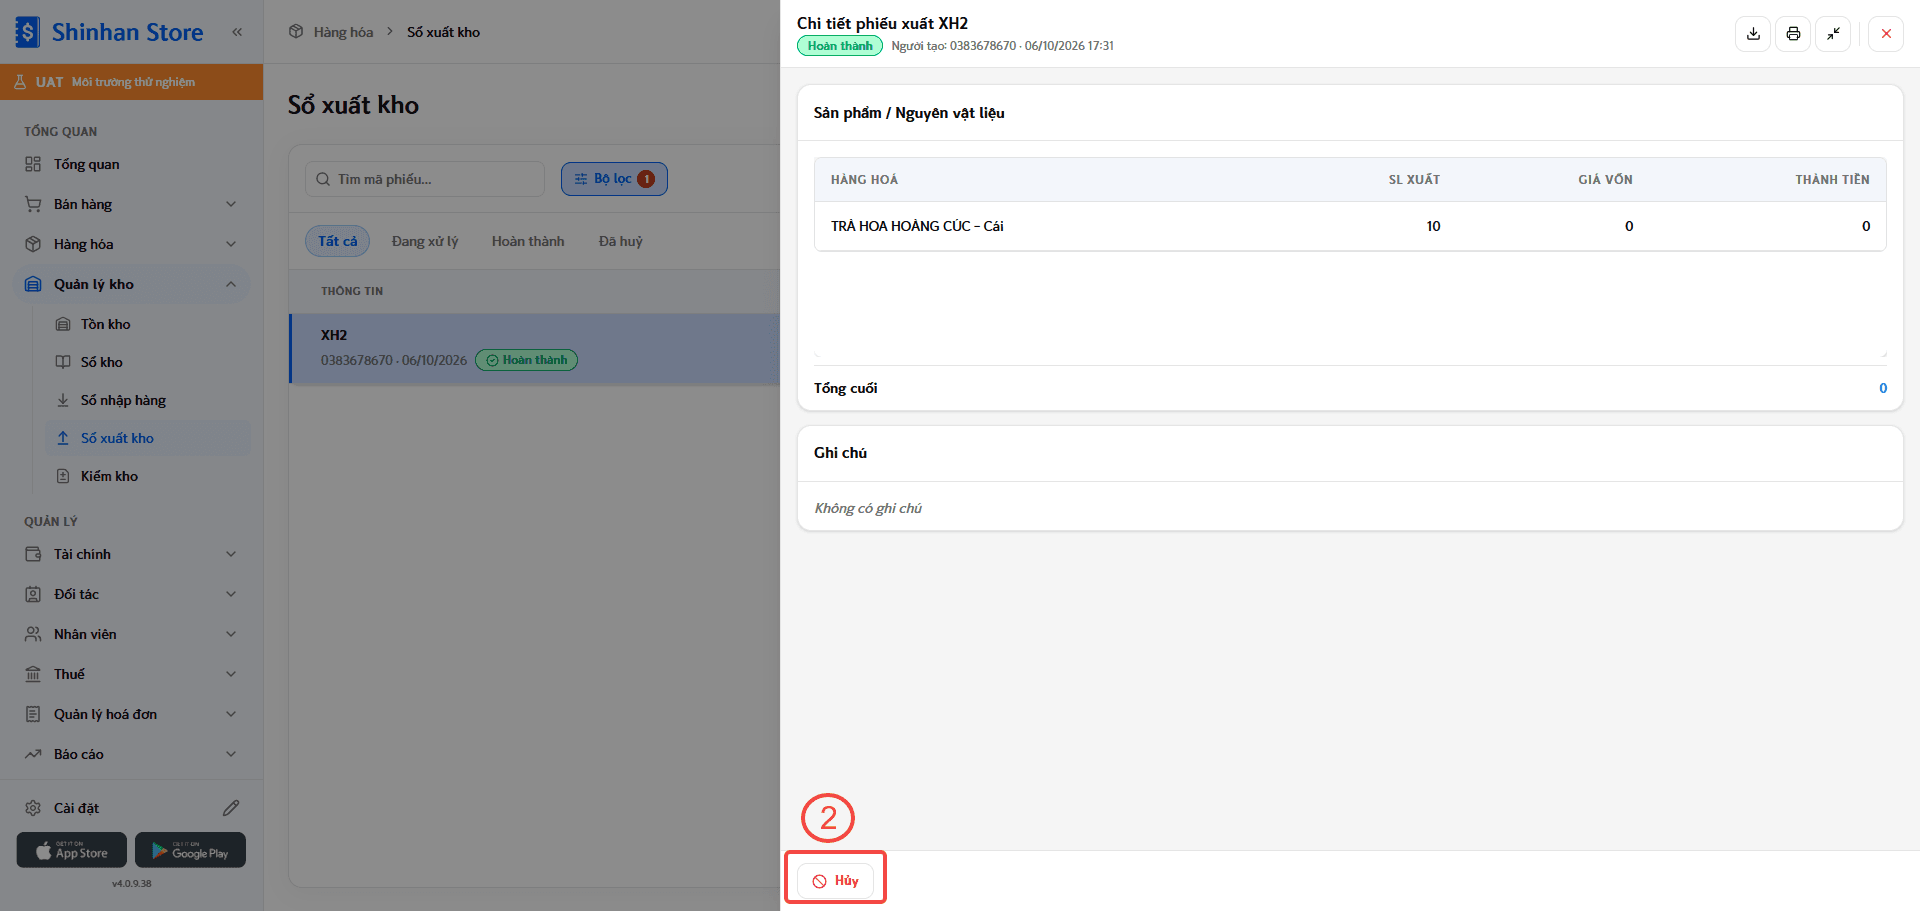1920x911 pixels.
Task: Open Sổ kho ledger page
Action: [148, 362]
